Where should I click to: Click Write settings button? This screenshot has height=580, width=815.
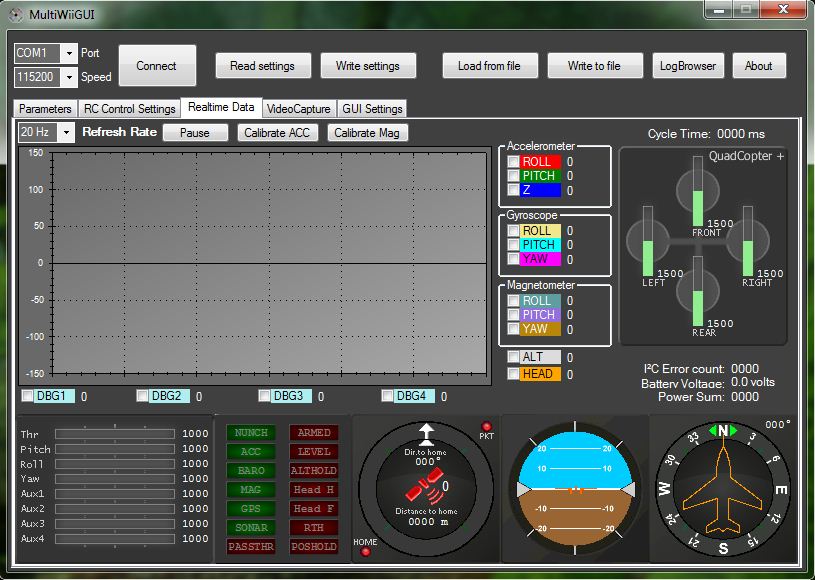click(368, 65)
